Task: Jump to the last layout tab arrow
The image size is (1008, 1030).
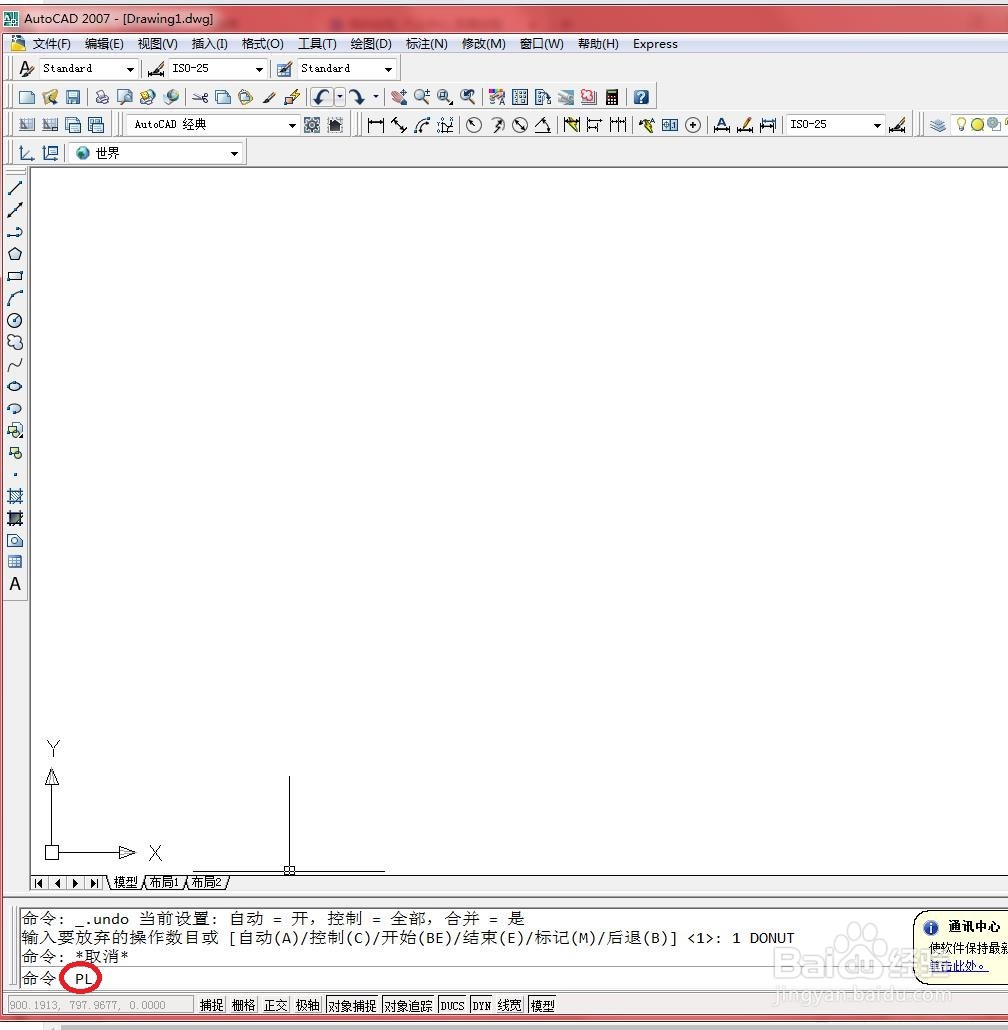Action: click(95, 883)
